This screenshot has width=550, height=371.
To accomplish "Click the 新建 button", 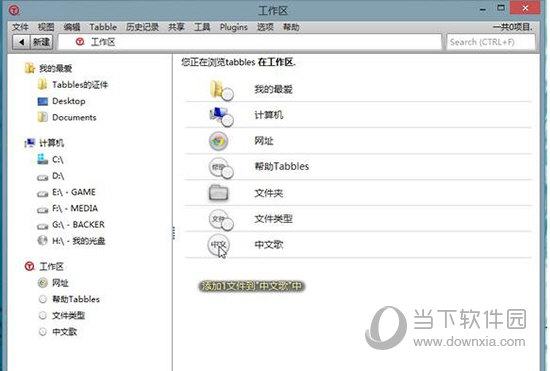I will [x=41, y=42].
